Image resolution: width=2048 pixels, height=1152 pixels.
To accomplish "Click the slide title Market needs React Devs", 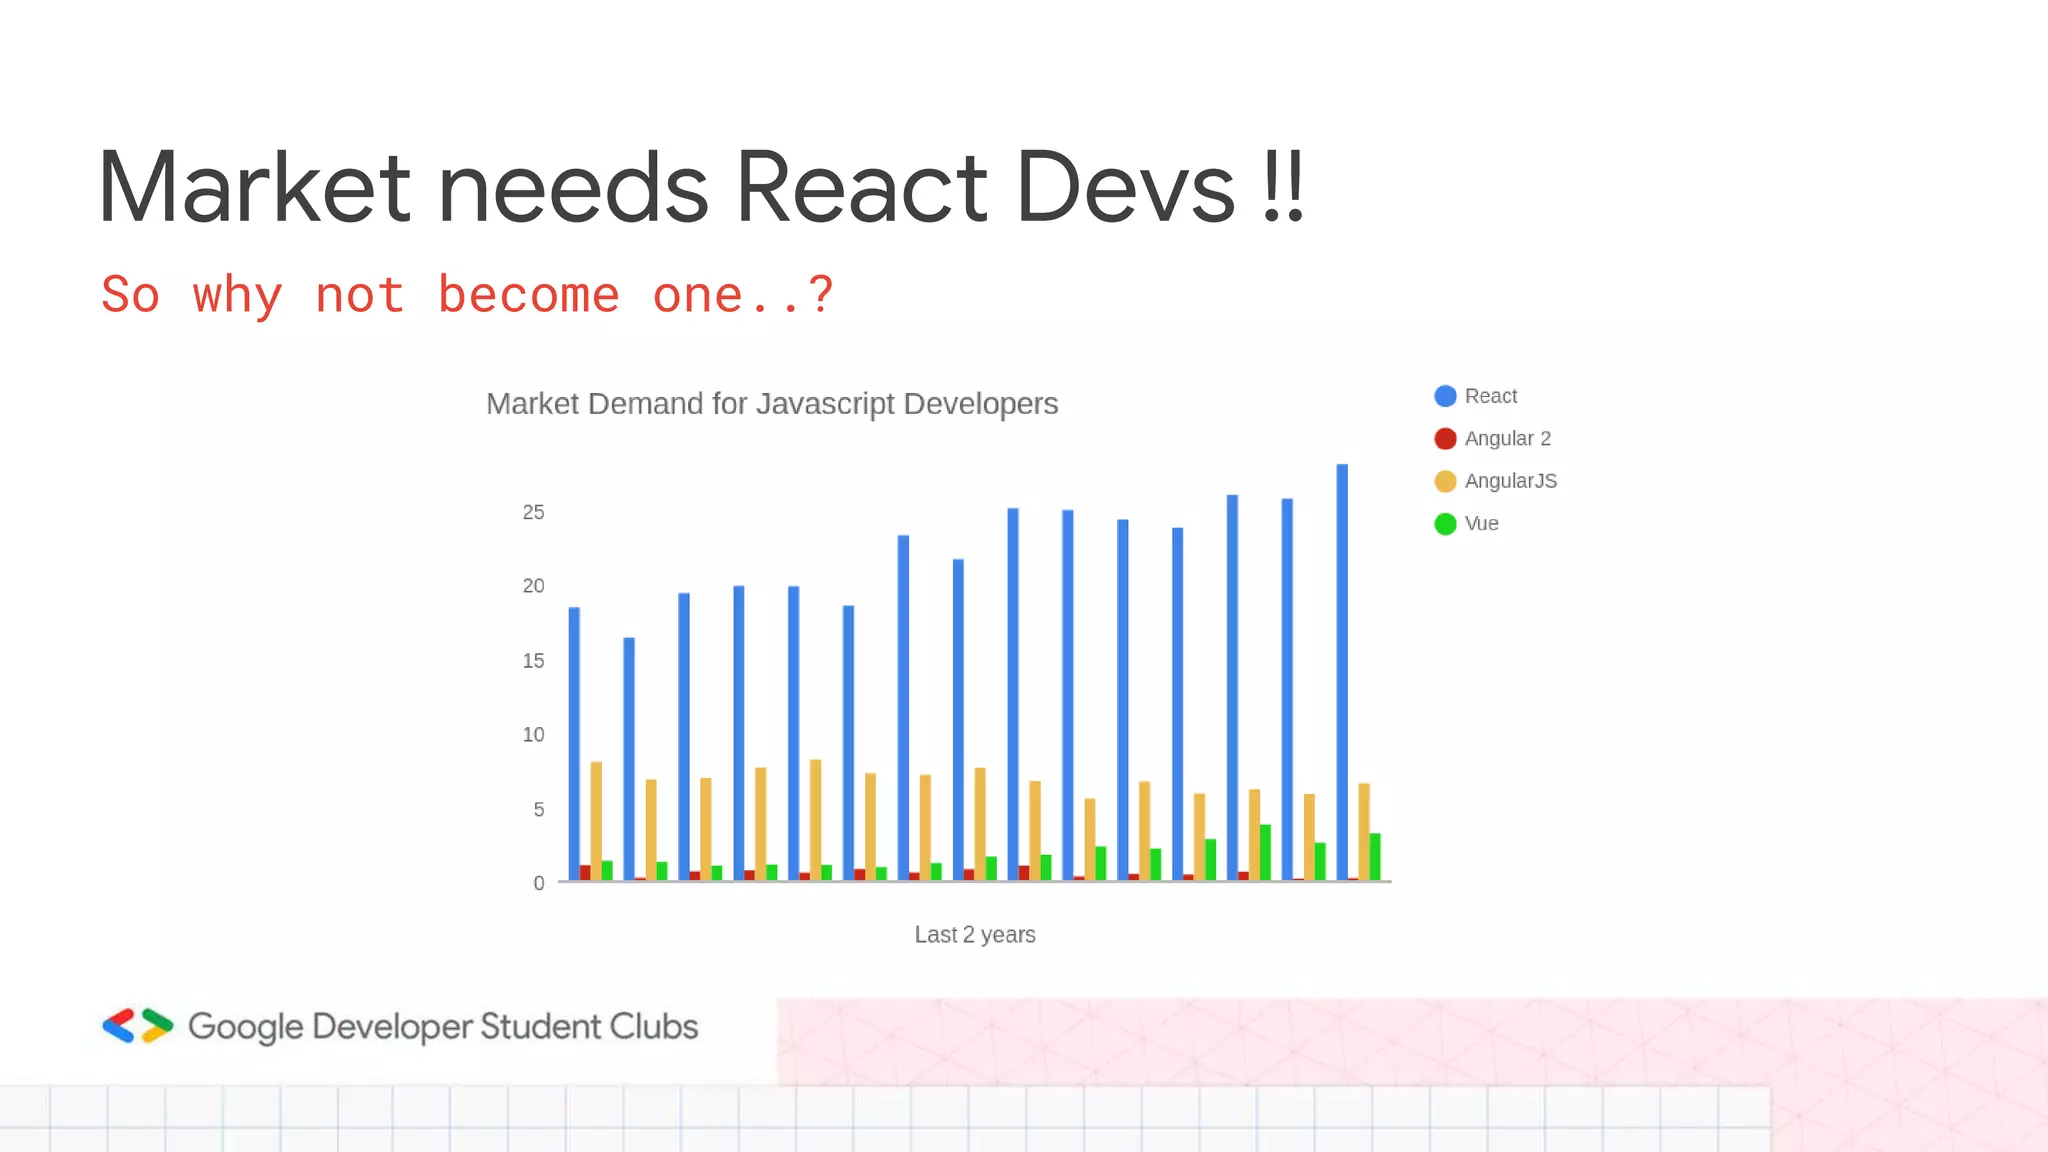I will coord(702,188).
